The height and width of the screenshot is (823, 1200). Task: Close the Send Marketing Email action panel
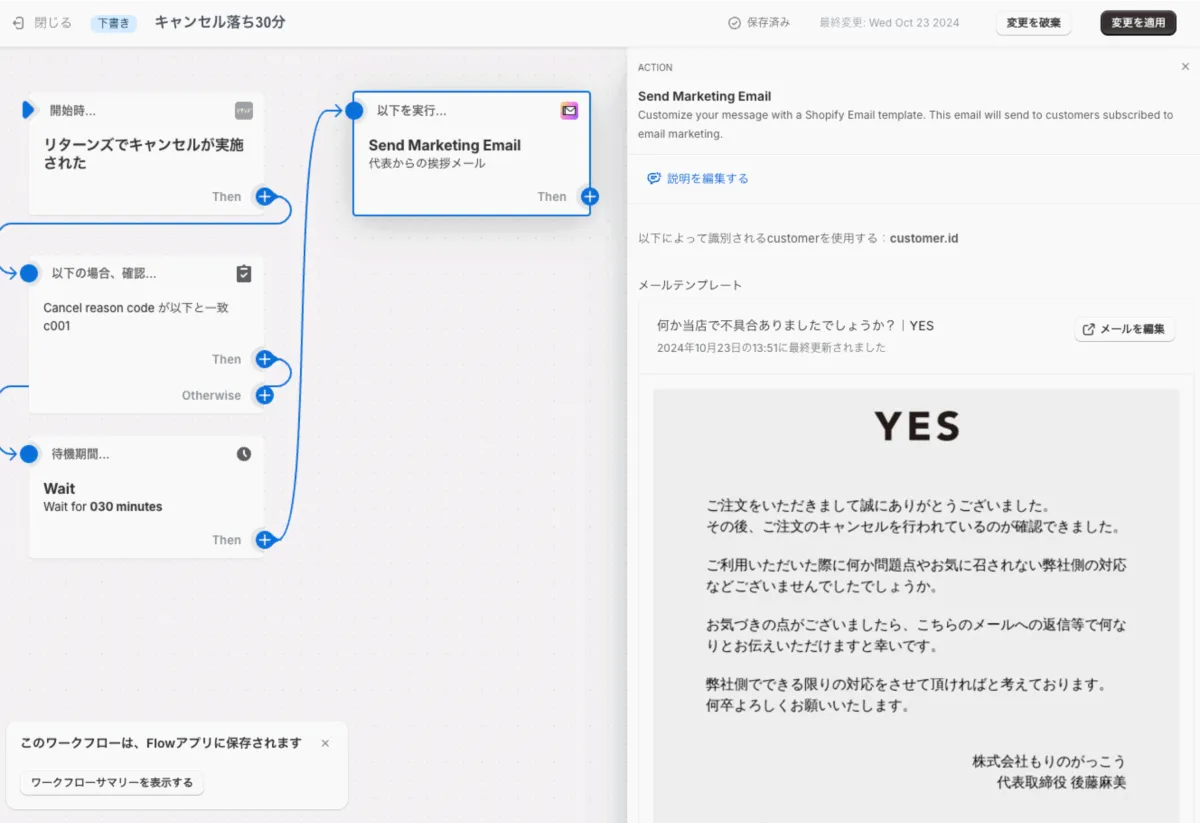1185,66
